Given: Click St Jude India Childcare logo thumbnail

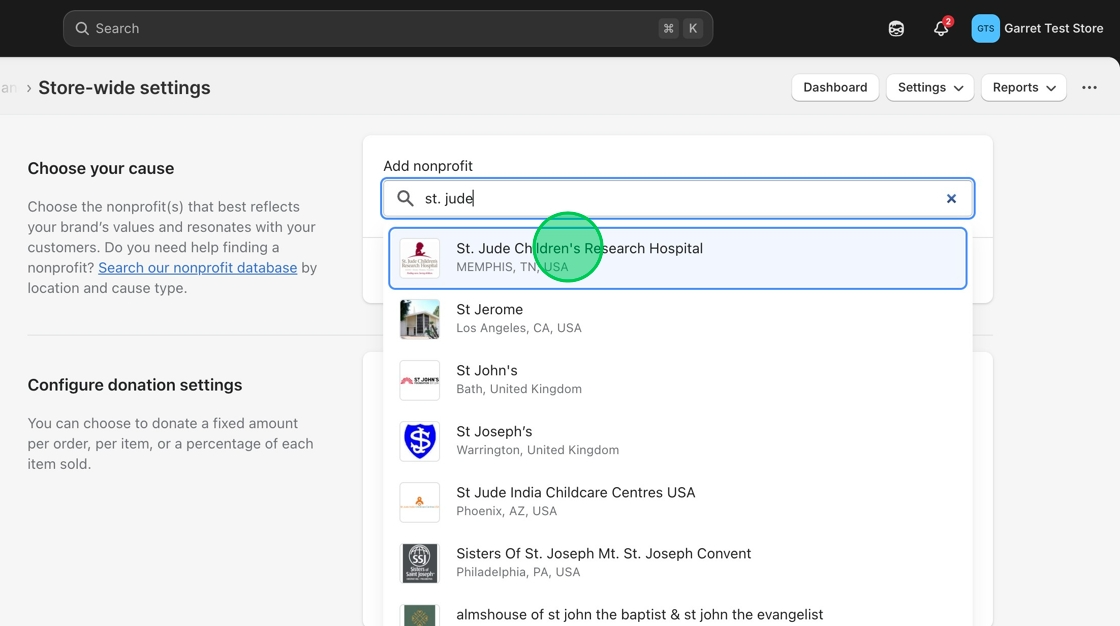Looking at the screenshot, I should click(419, 502).
